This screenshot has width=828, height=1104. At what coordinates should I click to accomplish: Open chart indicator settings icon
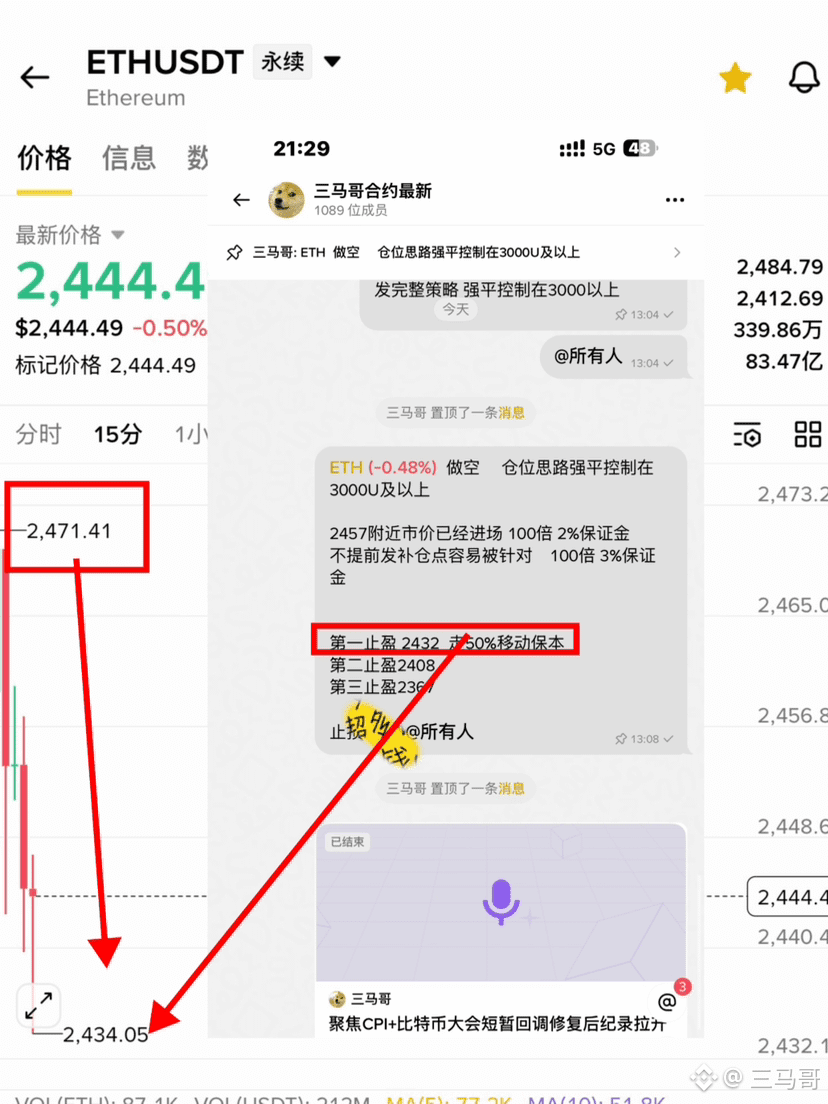coord(747,434)
